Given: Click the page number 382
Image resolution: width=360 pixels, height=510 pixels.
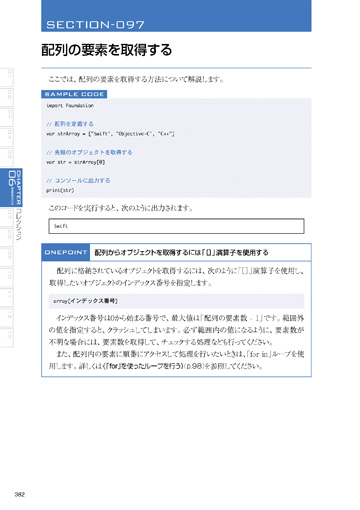Looking at the screenshot, I should [x=20, y=494].
